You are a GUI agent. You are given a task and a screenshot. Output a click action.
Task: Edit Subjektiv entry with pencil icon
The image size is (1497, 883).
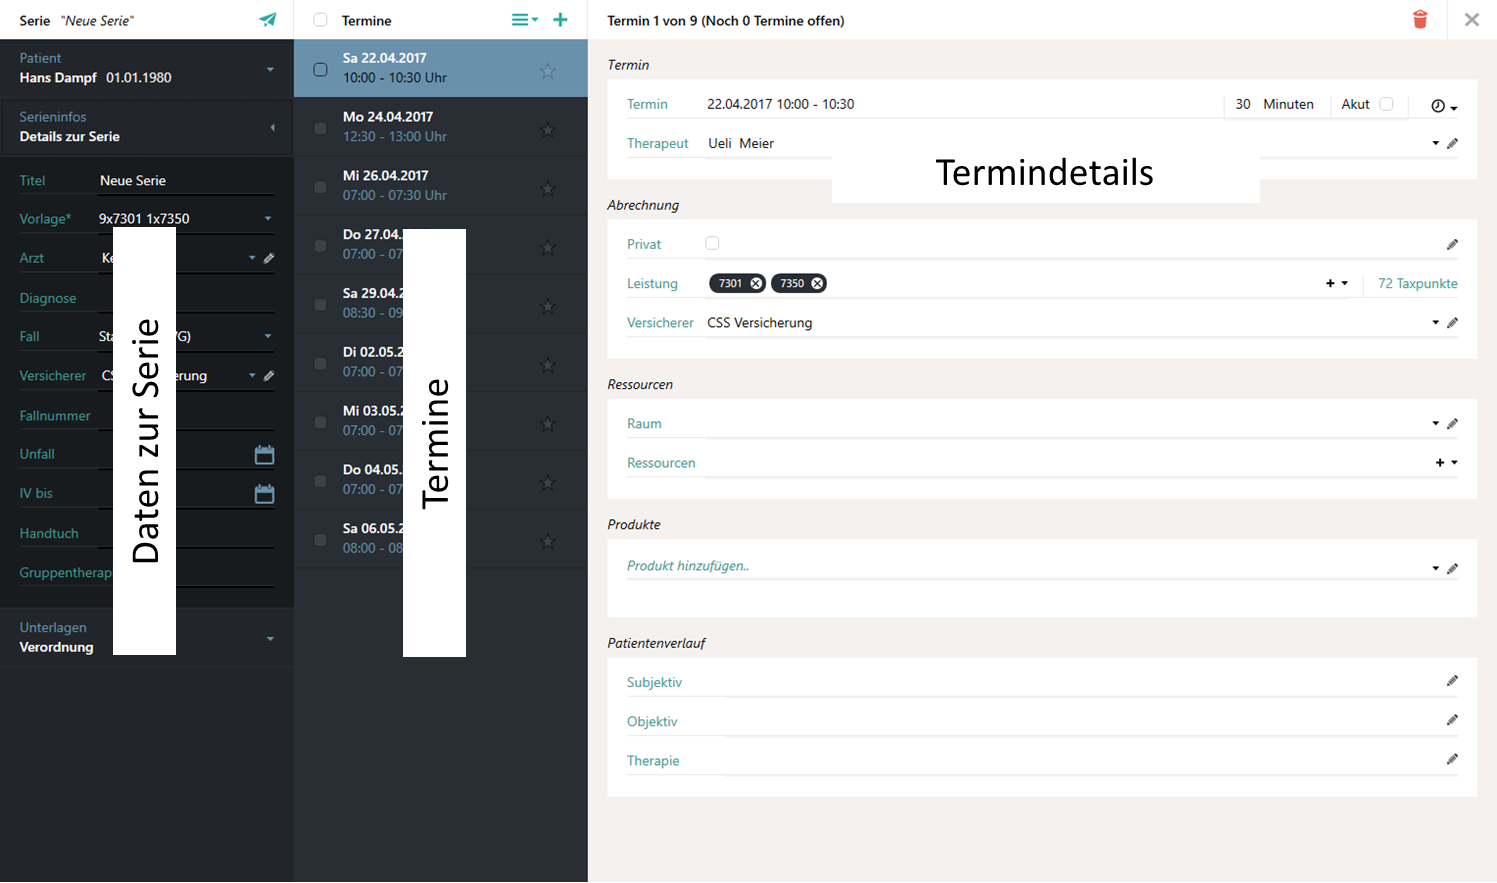click(1452, 681)
